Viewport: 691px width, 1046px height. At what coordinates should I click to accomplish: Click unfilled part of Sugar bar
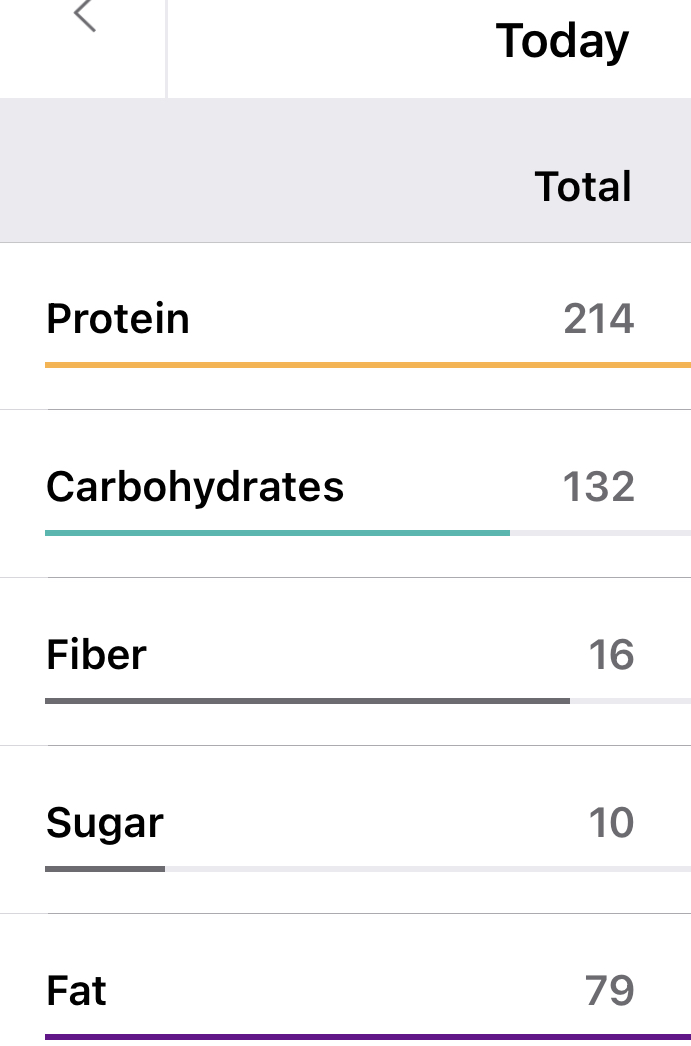(x=427, y=869)
